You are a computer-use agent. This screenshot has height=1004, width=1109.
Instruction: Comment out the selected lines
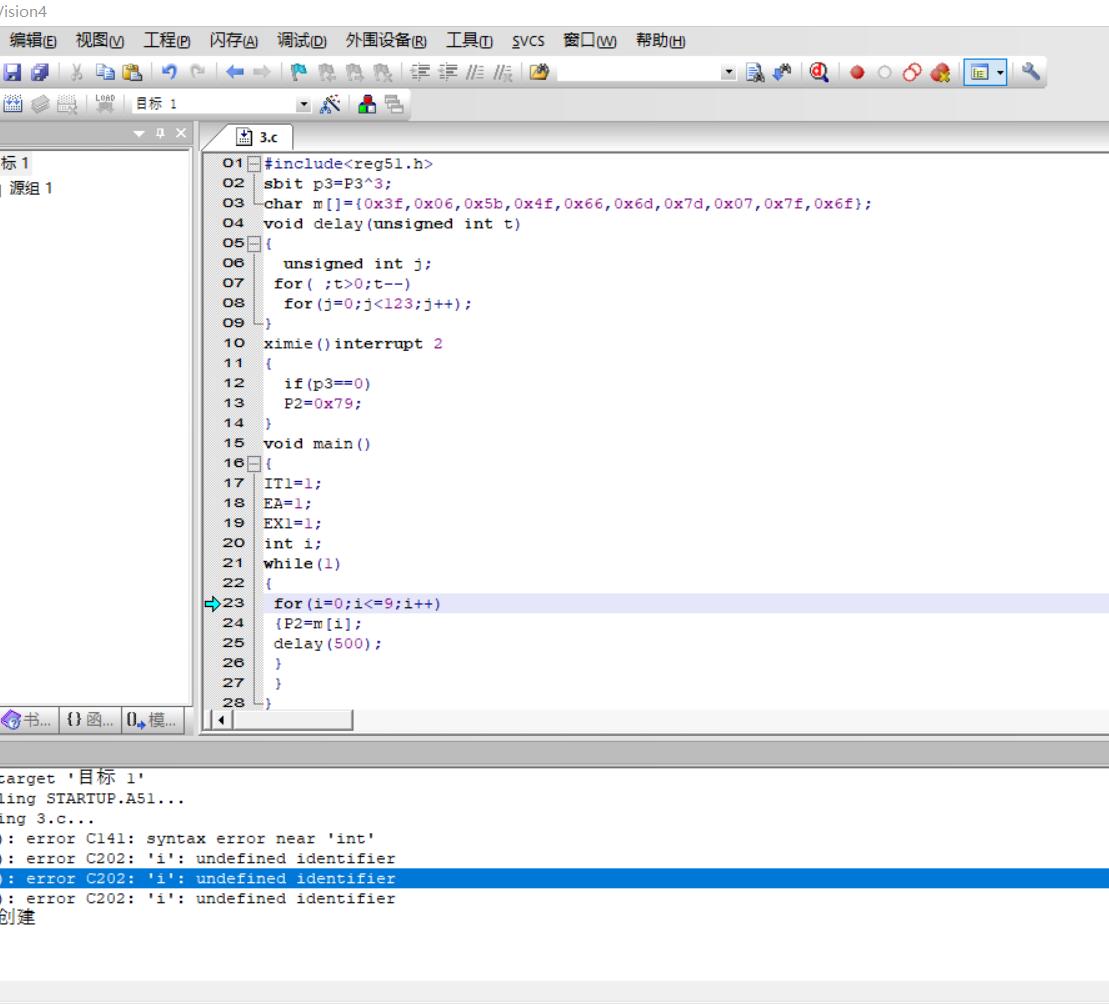point(475,72)
